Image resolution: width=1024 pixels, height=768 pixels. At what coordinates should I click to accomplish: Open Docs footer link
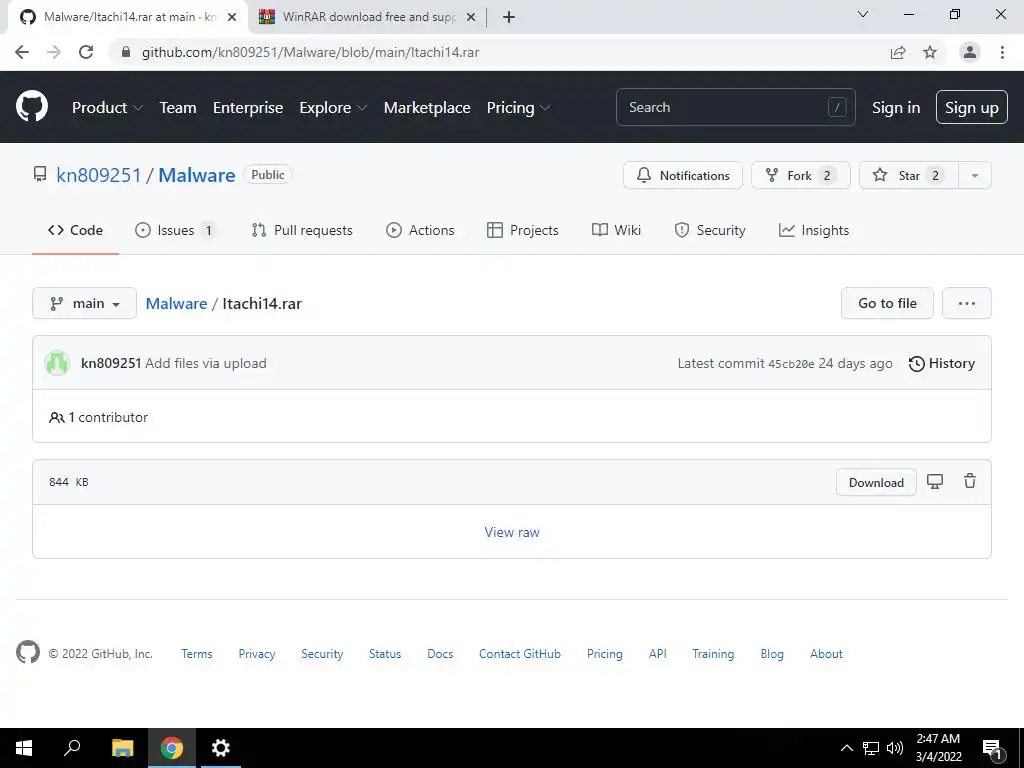(x=440, y=654)
